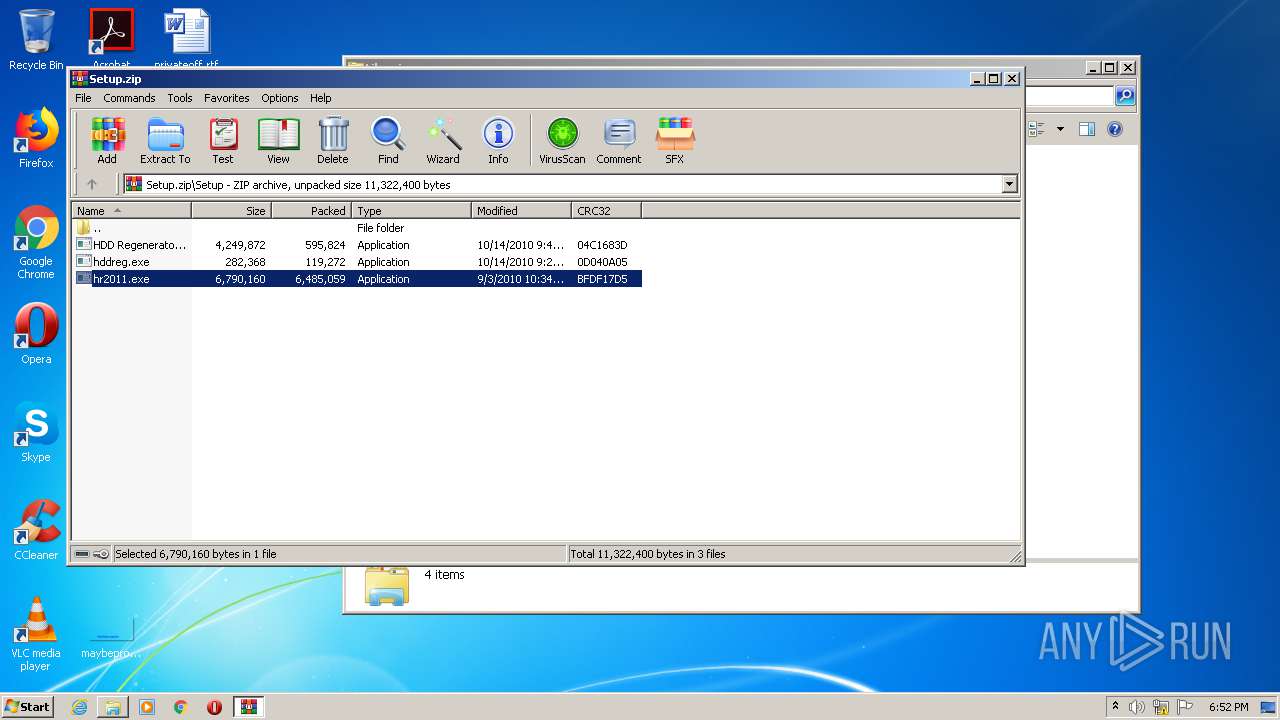This screenshot has height=720, width=1280.
Task: Open the Favorites menu
Action: click(x=227, y=98)
